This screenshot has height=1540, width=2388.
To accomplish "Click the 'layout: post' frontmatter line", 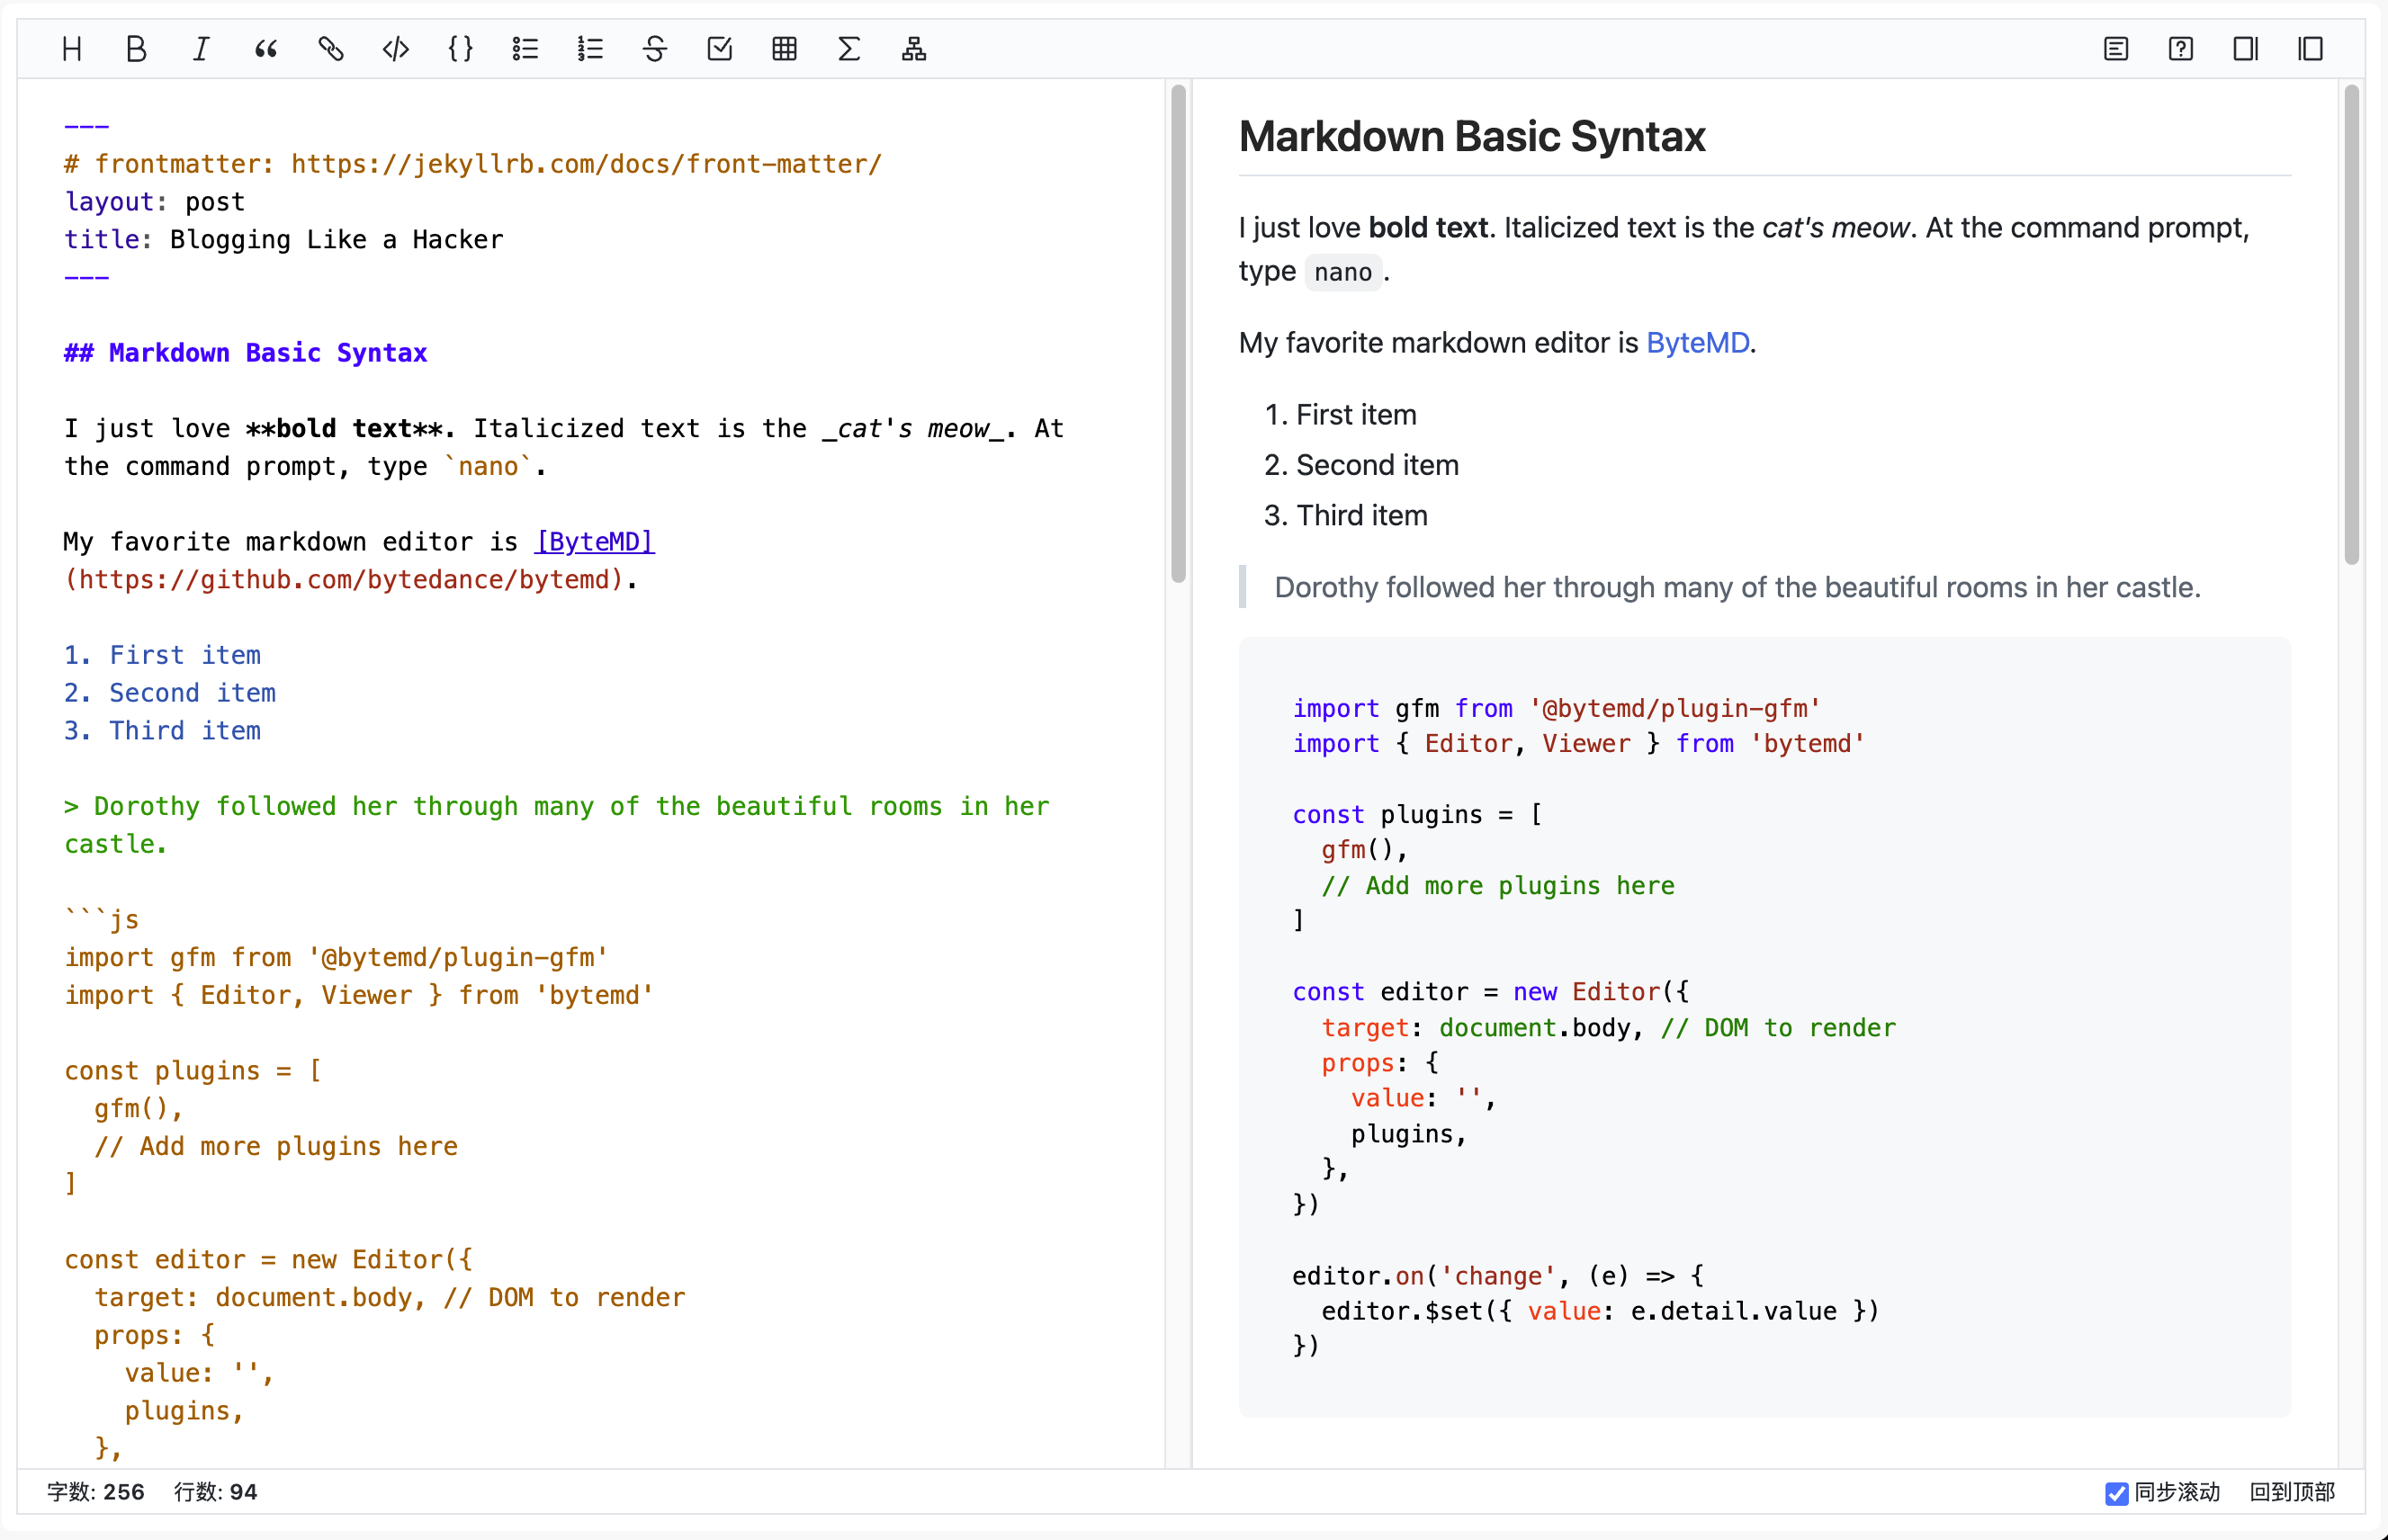I will [155, 202].
